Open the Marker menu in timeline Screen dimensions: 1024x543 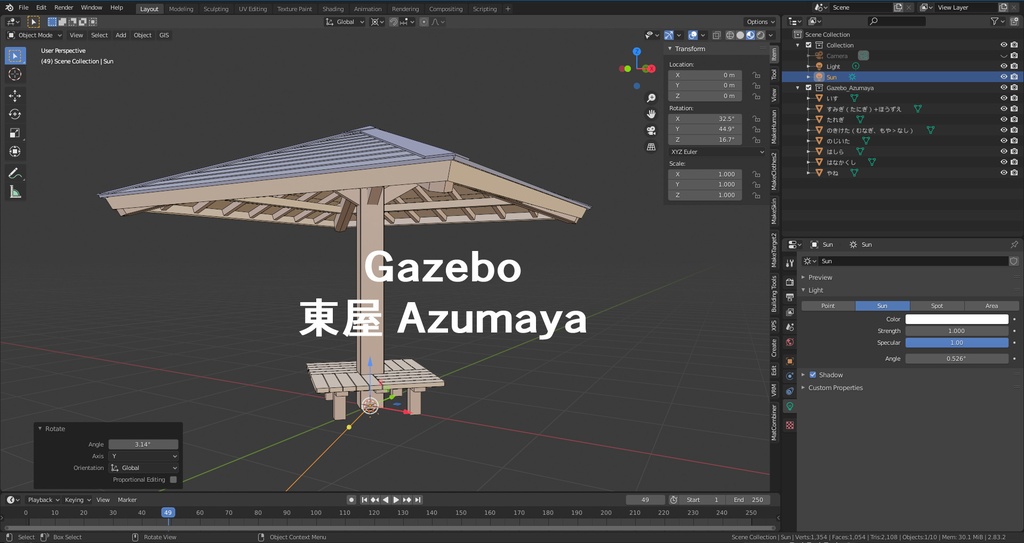pyautogui.click(x=127, y=500)
